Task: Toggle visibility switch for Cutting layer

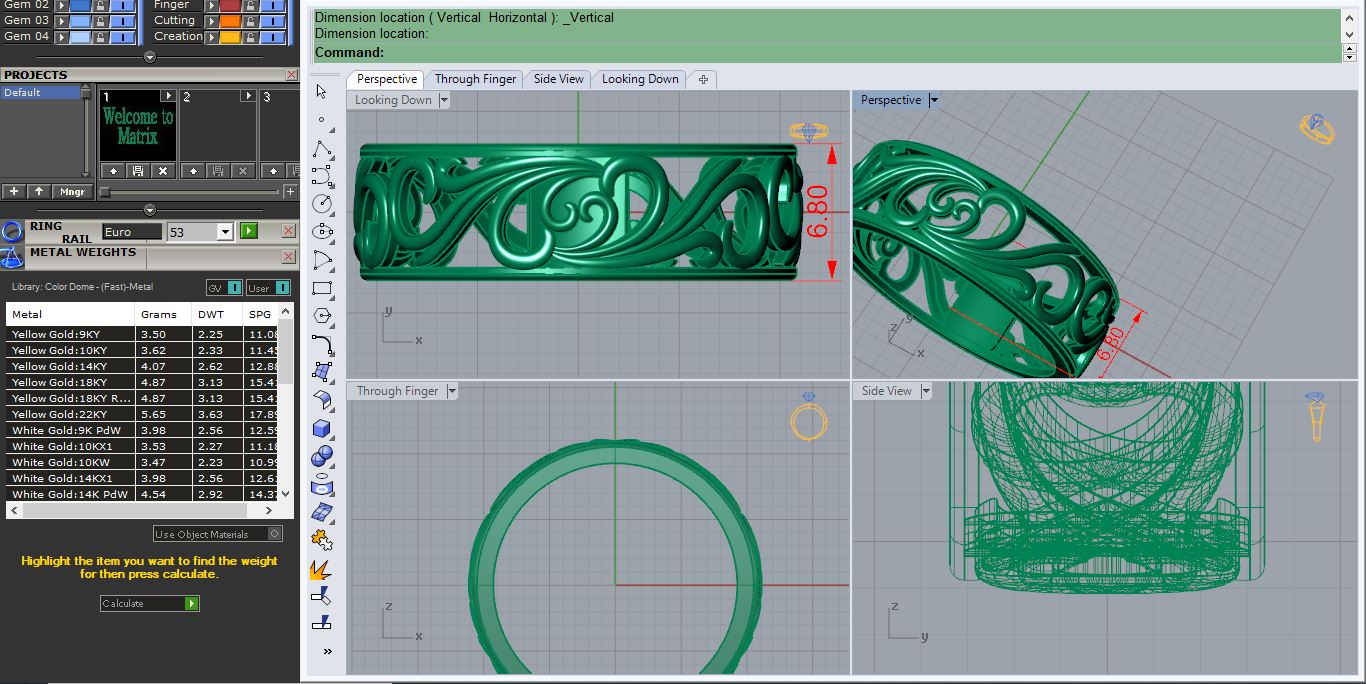Action: [x=273, y=20]
